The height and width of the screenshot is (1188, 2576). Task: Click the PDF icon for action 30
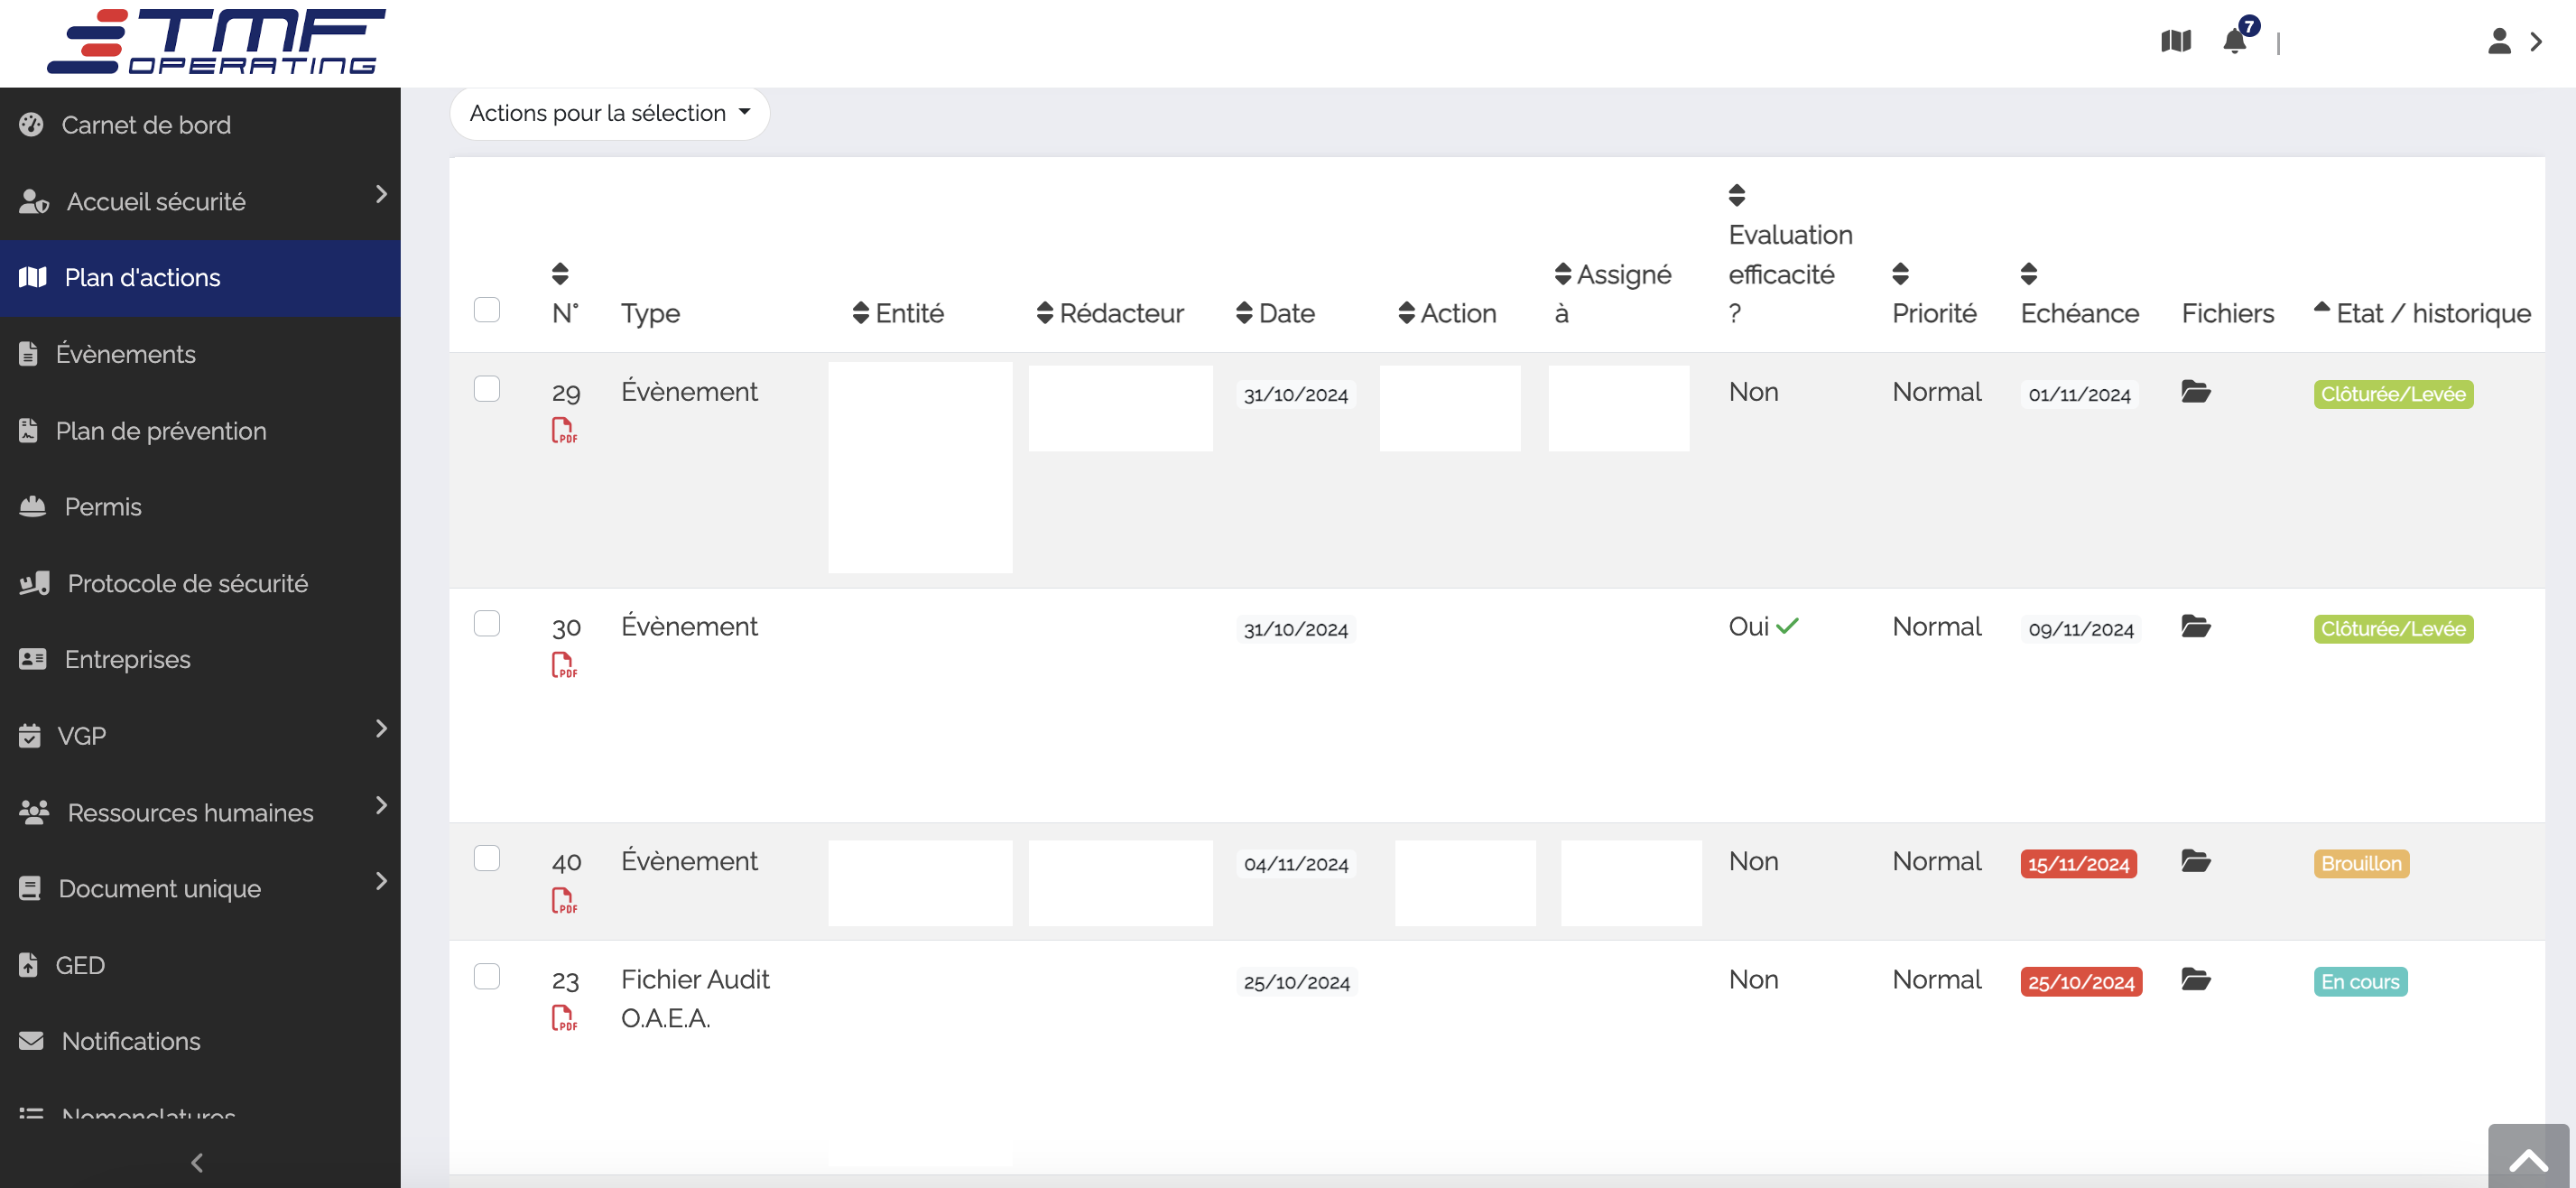pos(565,664)
